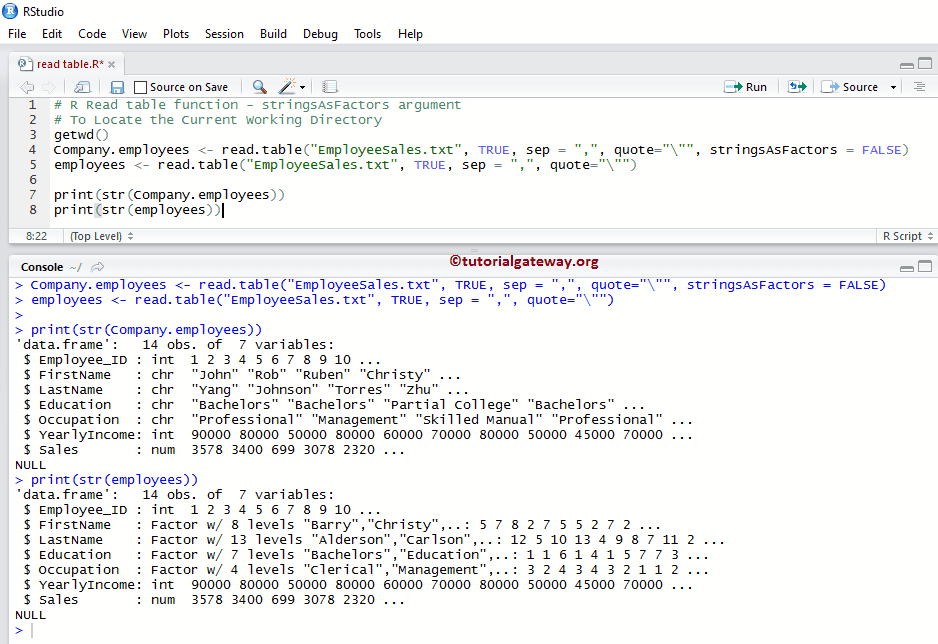Click the R file icon on read table.R tab
Screen dimensions: 938x644
pos(25,63)
